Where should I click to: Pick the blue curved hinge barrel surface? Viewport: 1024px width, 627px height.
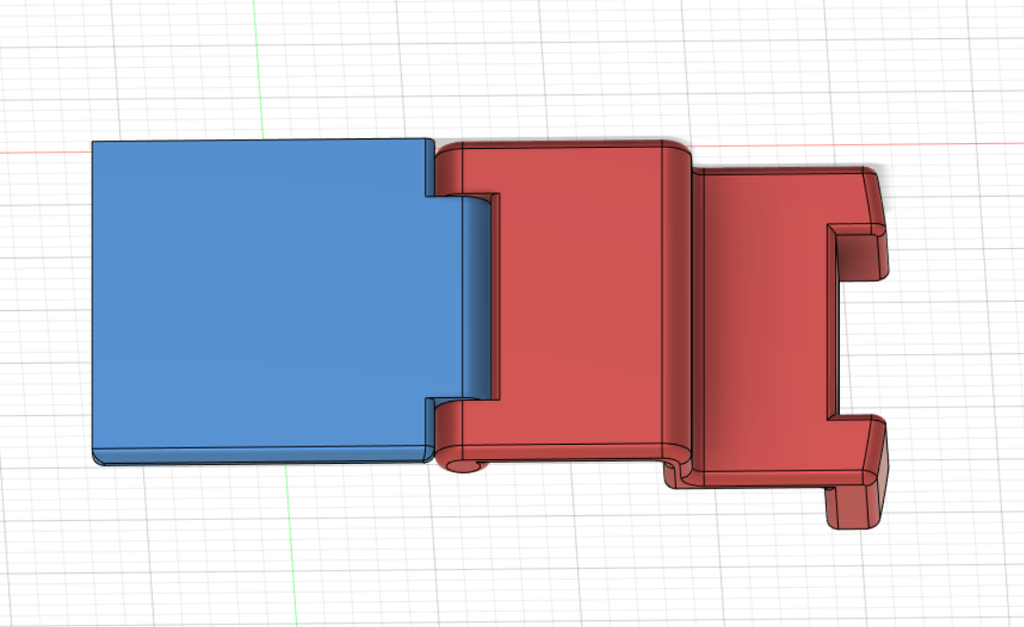click(480, 300)
